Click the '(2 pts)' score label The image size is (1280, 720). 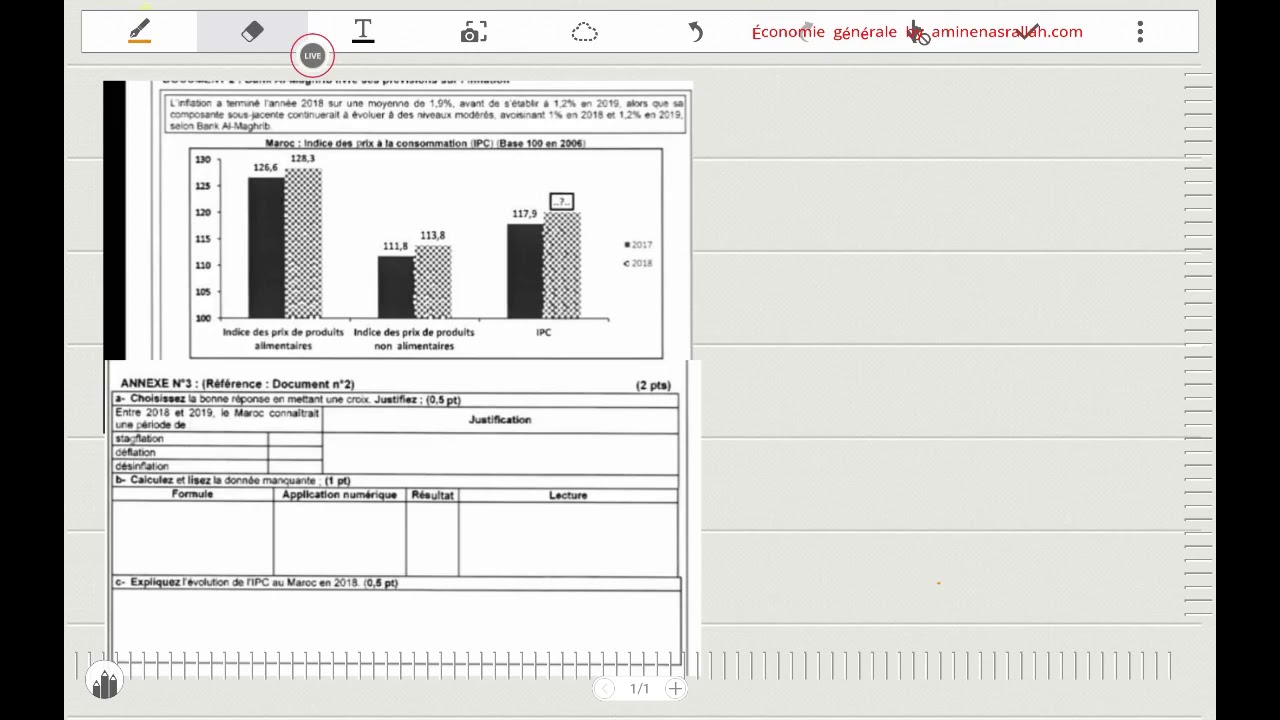[x=653, y=385]
